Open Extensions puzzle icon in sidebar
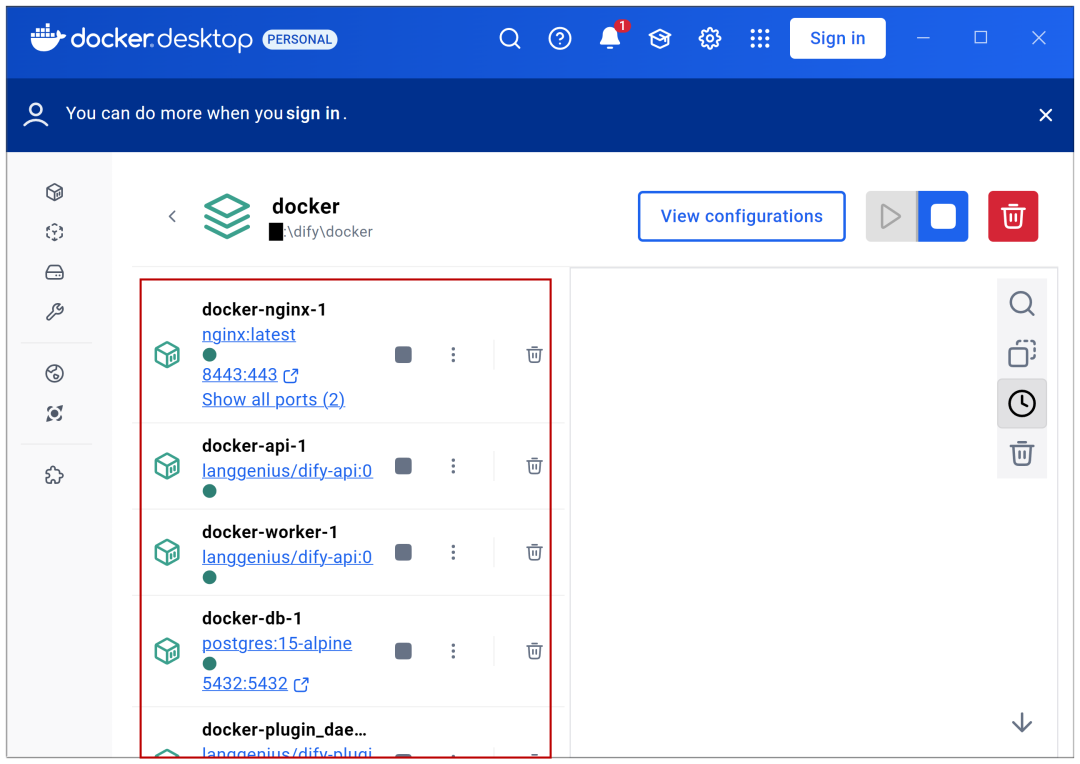 (x=55, y=475)
